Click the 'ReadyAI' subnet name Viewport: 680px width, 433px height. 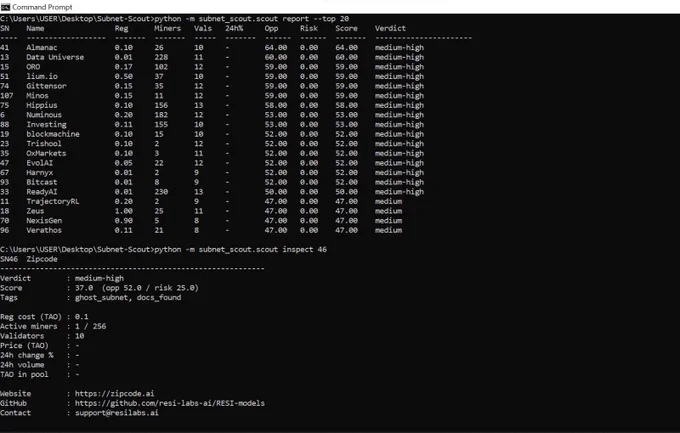[x=42, y=192]
